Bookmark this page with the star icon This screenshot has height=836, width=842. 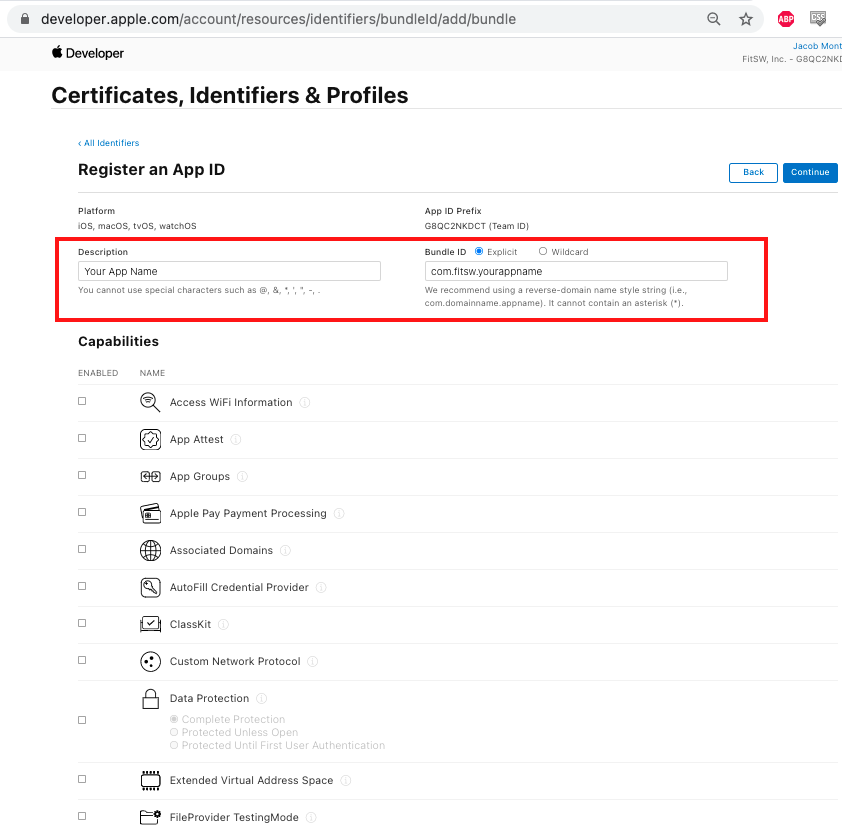(x=746, y=19)
